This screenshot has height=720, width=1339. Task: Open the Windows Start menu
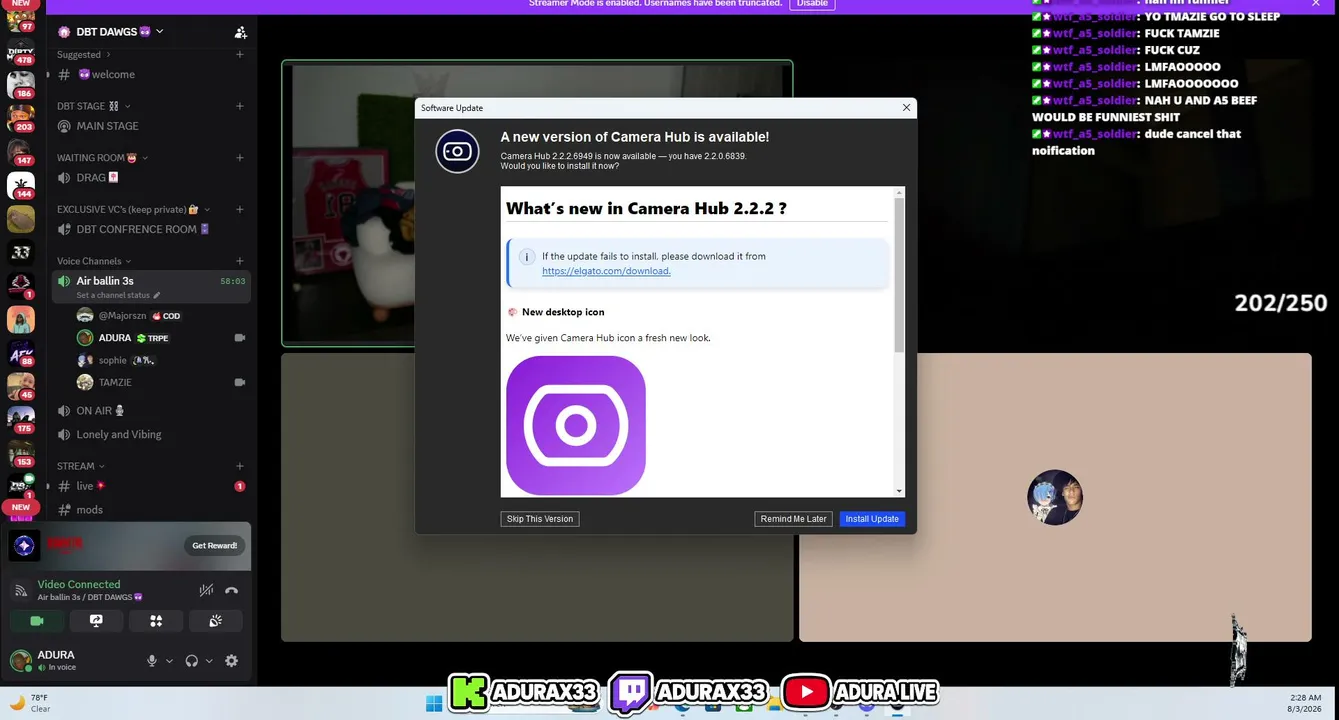tap(434, 703)
